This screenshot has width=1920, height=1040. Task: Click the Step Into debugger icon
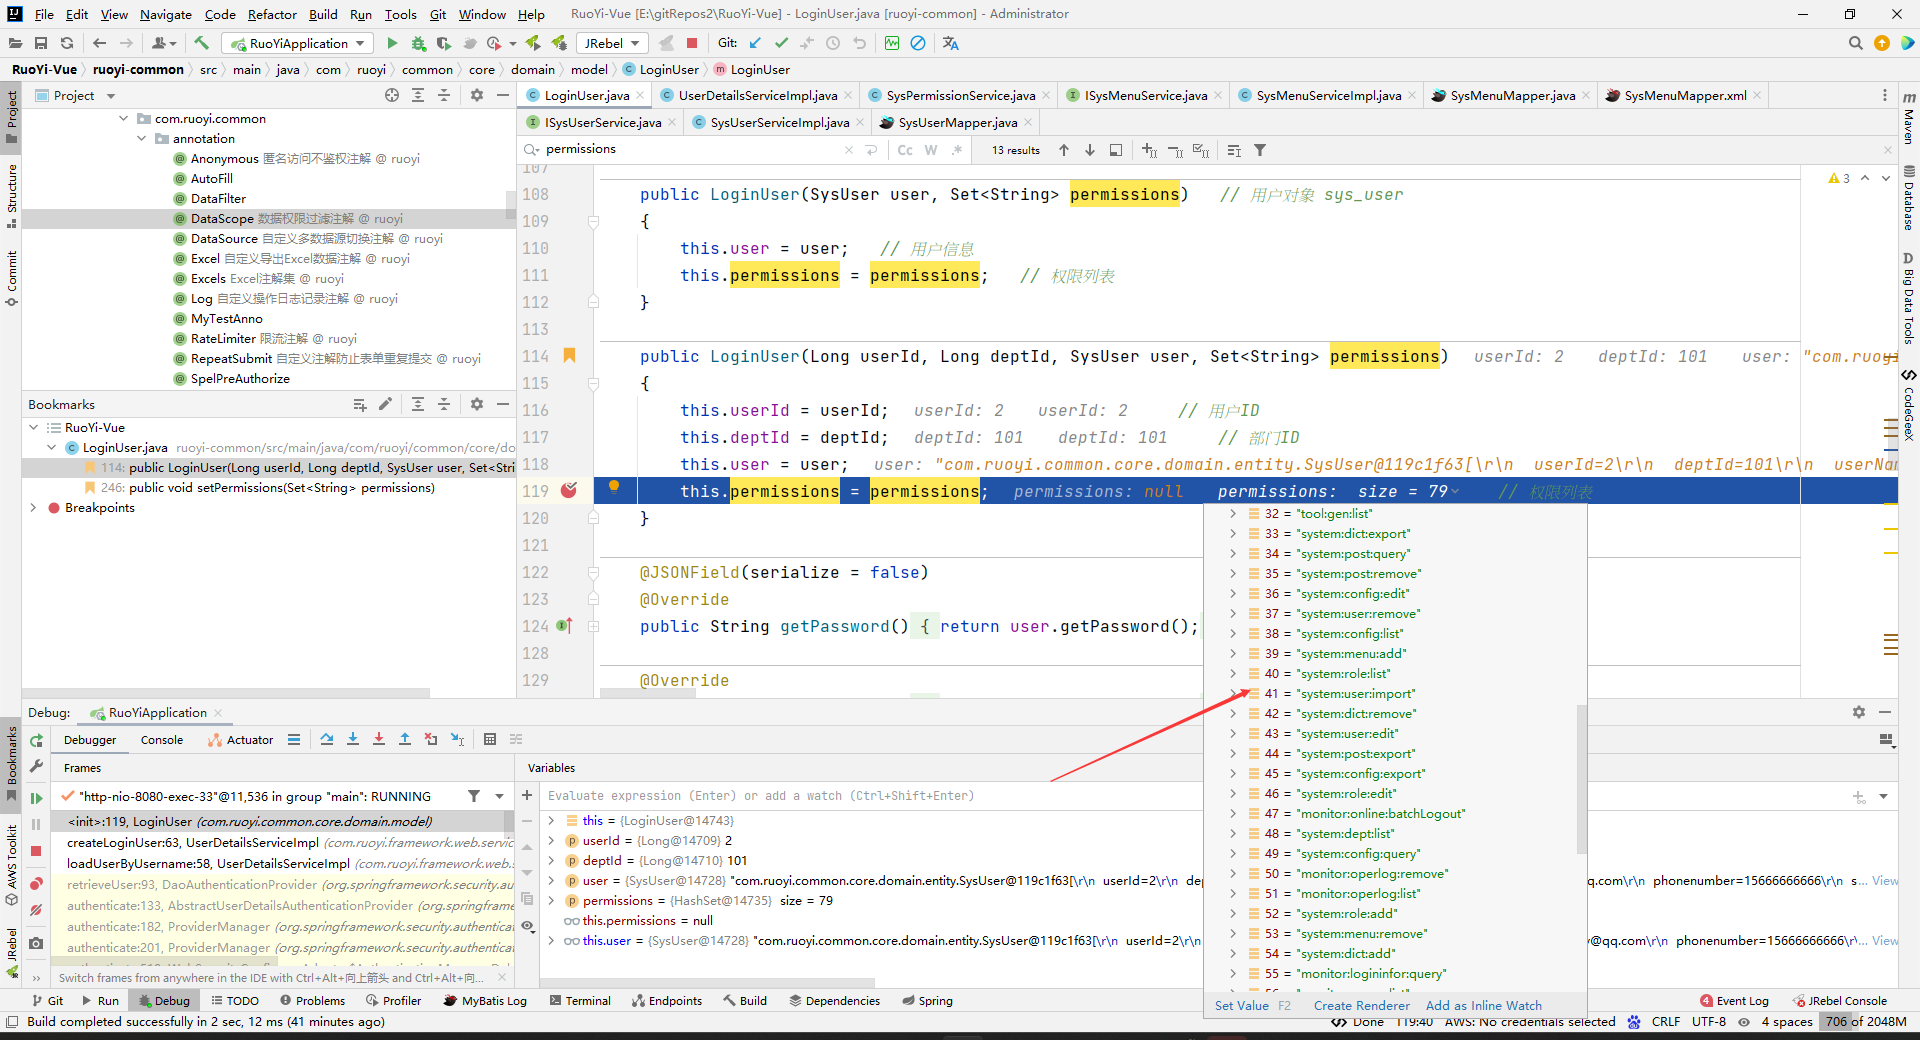pyautogui.click(x=353, y=739)
